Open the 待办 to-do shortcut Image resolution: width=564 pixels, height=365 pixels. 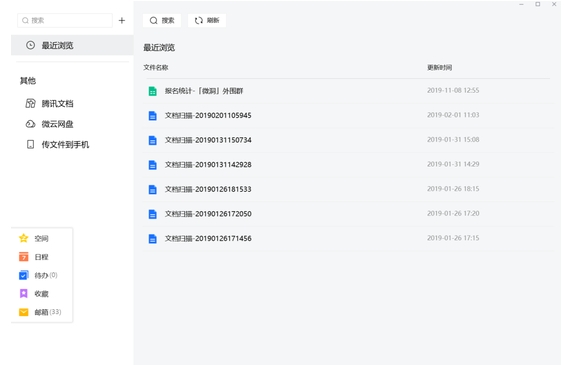pyautogui.click(x=38, y=275)
